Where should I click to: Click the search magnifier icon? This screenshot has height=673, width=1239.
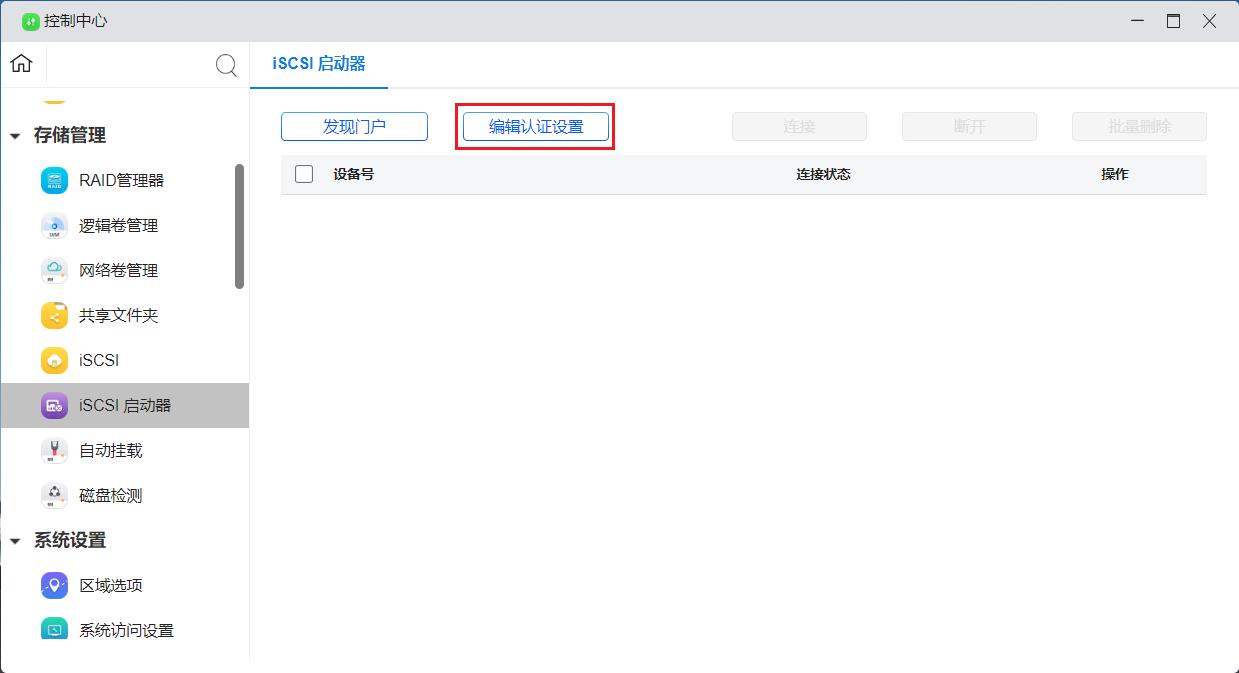click(227, 65)
